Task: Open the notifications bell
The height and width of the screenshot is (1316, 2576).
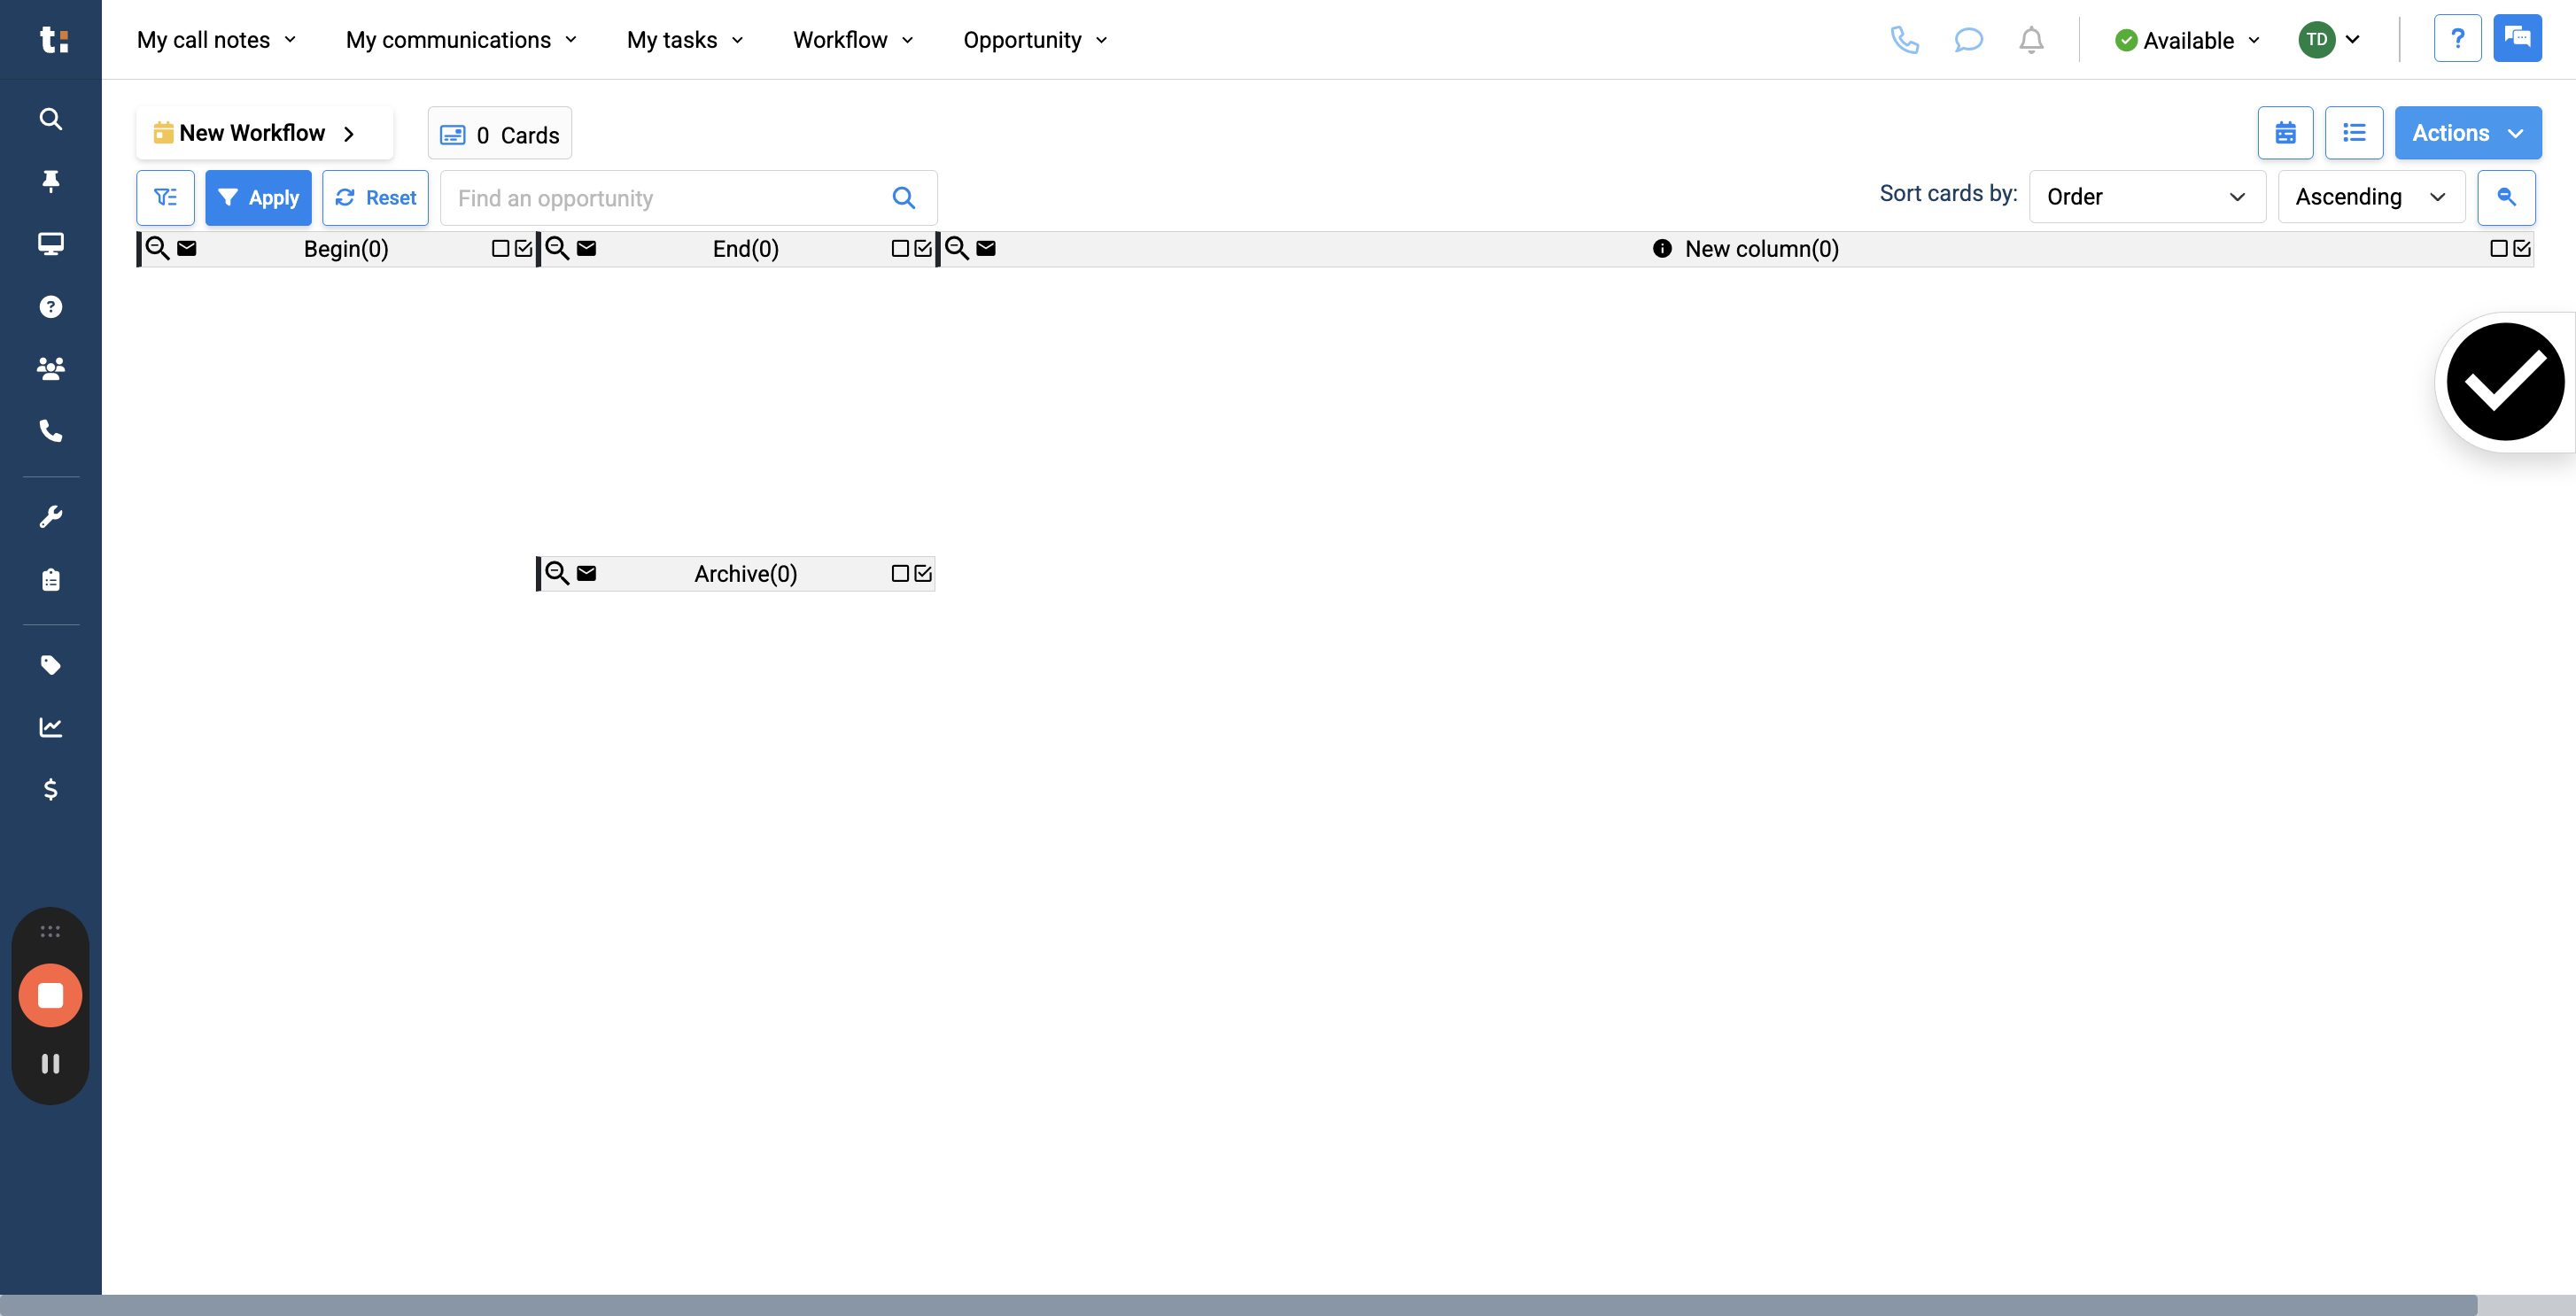Action: click(x=2031, y=40)
